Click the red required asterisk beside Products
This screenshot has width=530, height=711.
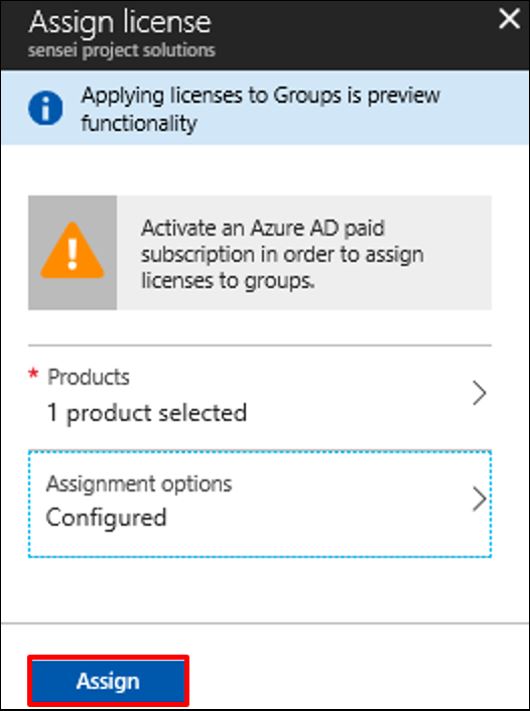33,374
